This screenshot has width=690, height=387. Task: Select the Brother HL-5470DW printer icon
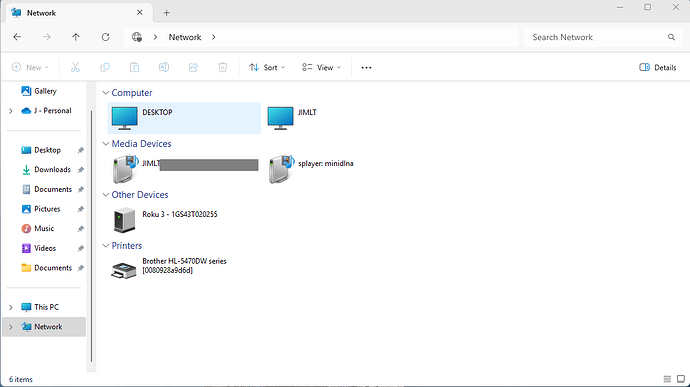click(x=124, y=270)
